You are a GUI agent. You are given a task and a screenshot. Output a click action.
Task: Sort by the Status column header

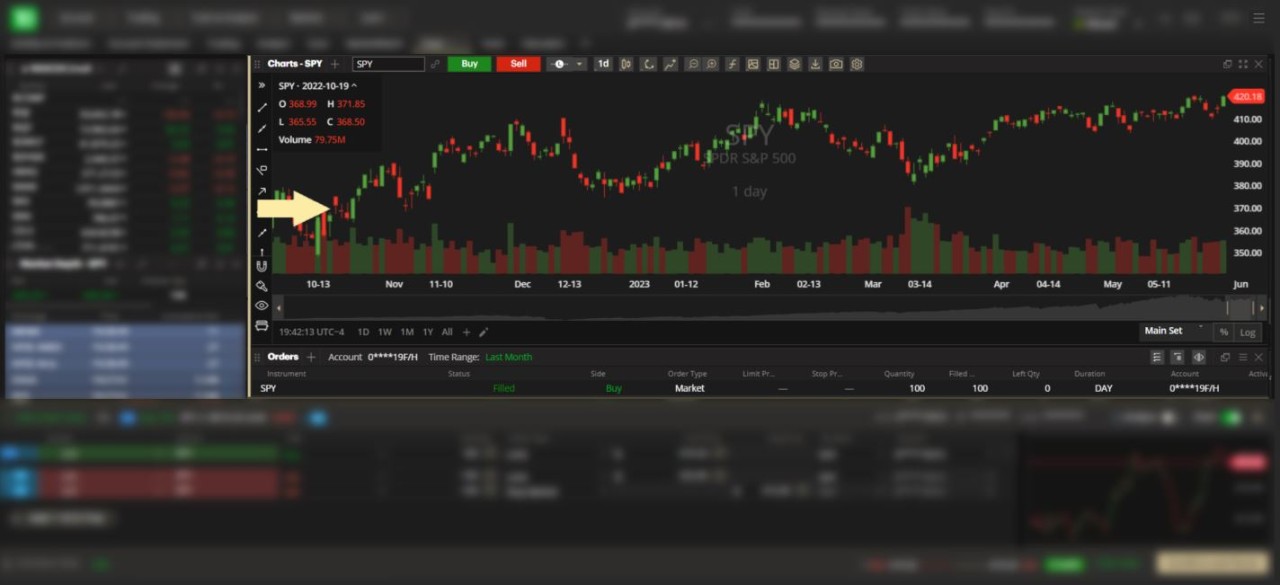459,374
